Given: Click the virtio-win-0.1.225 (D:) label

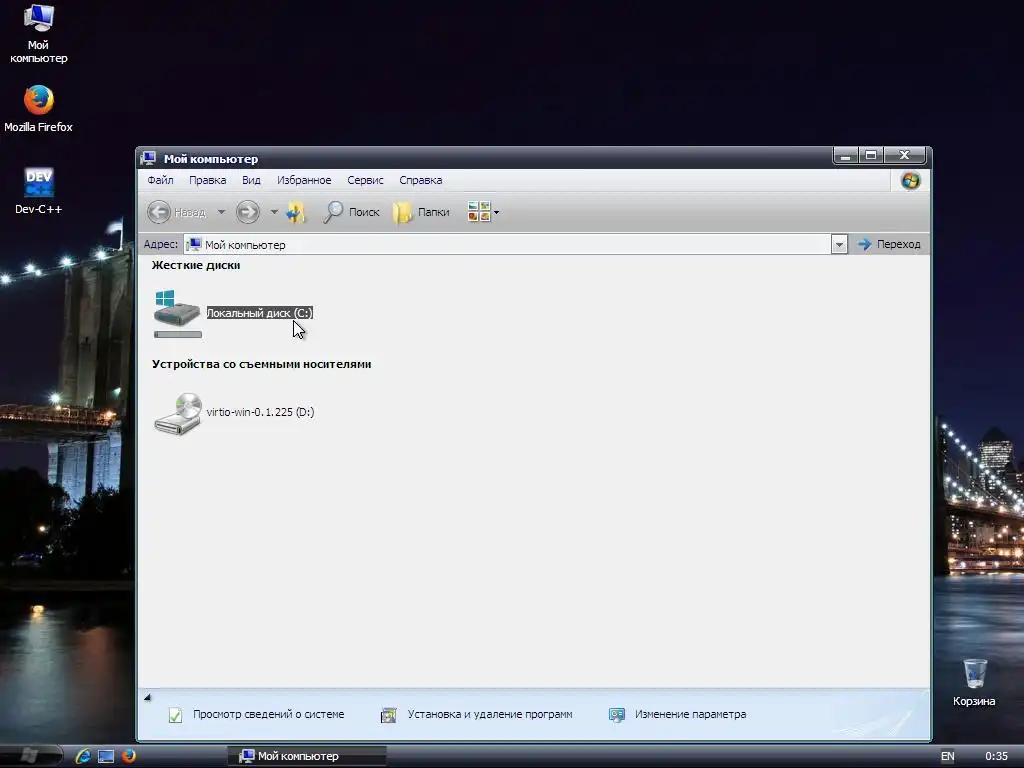Looking at the screenshot, I should point(261,412).
